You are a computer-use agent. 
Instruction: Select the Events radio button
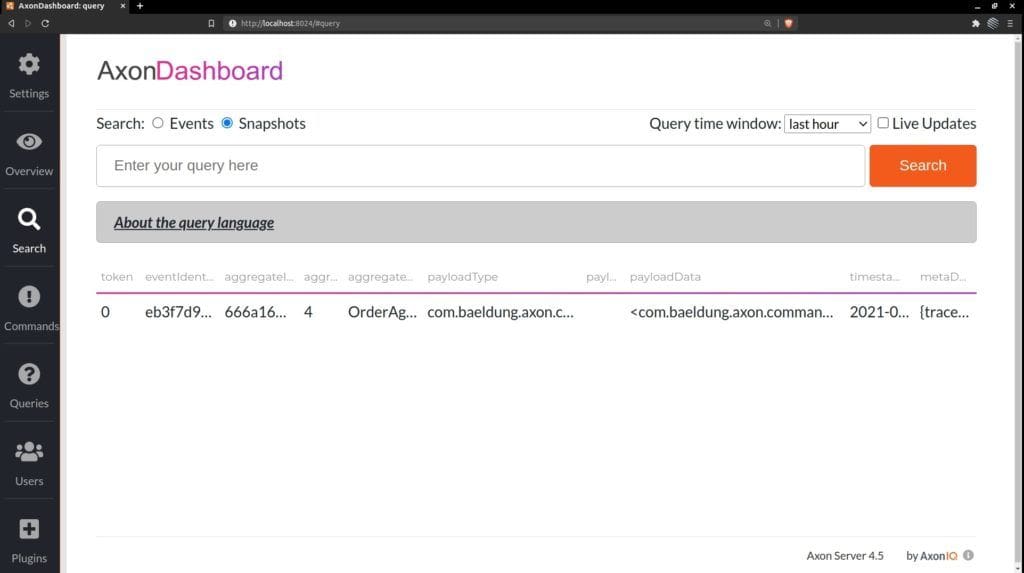click(157, 123)
